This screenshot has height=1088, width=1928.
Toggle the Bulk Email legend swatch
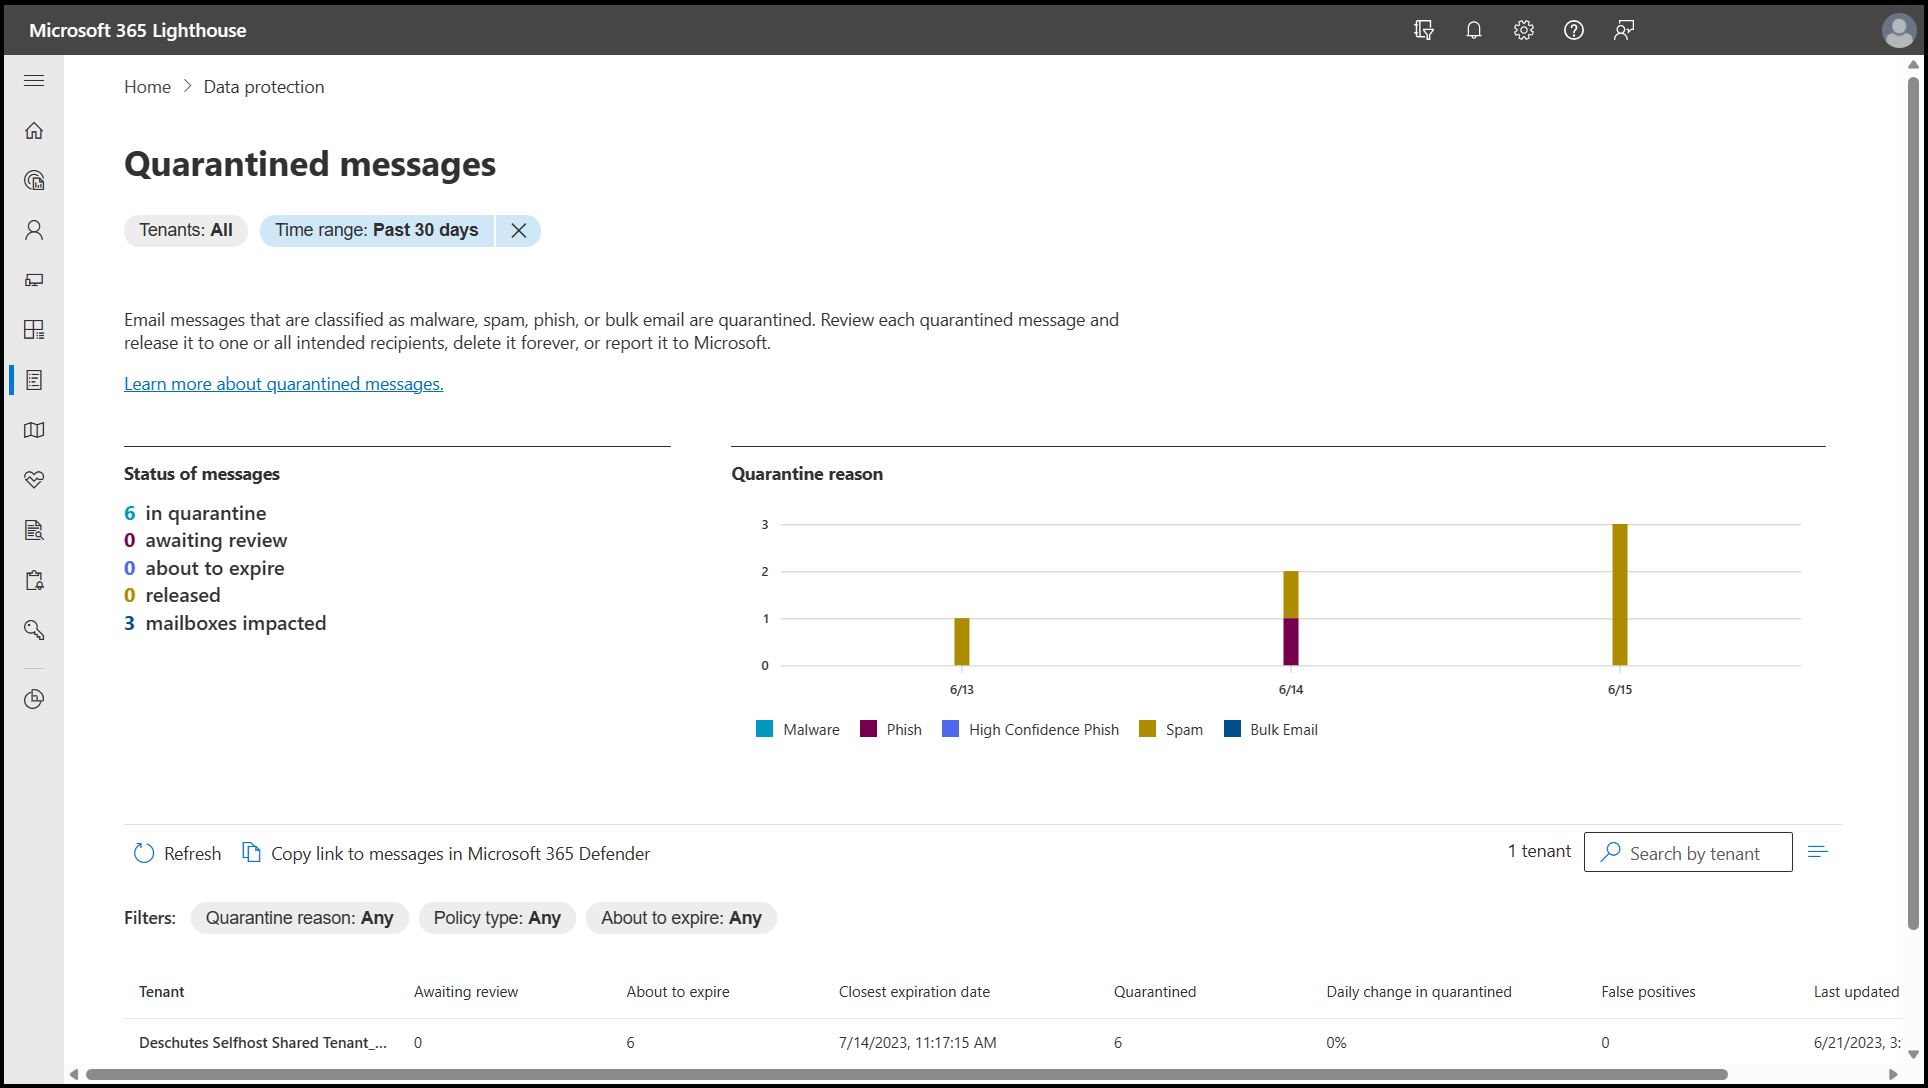pyautogui.click(x=1232, y=729)
